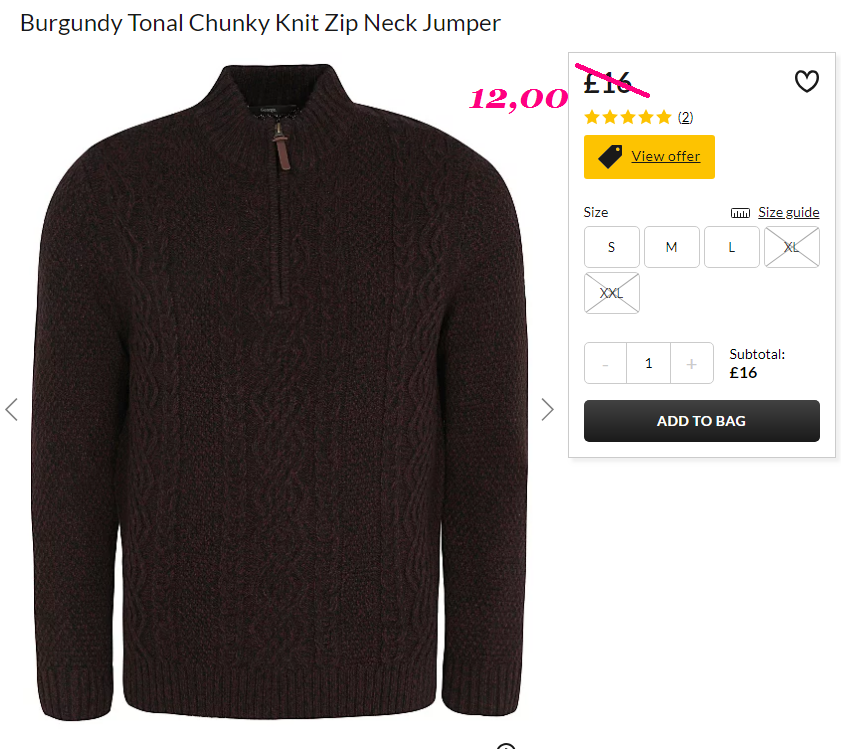Click the price tag offer icon

click(610, 156)
